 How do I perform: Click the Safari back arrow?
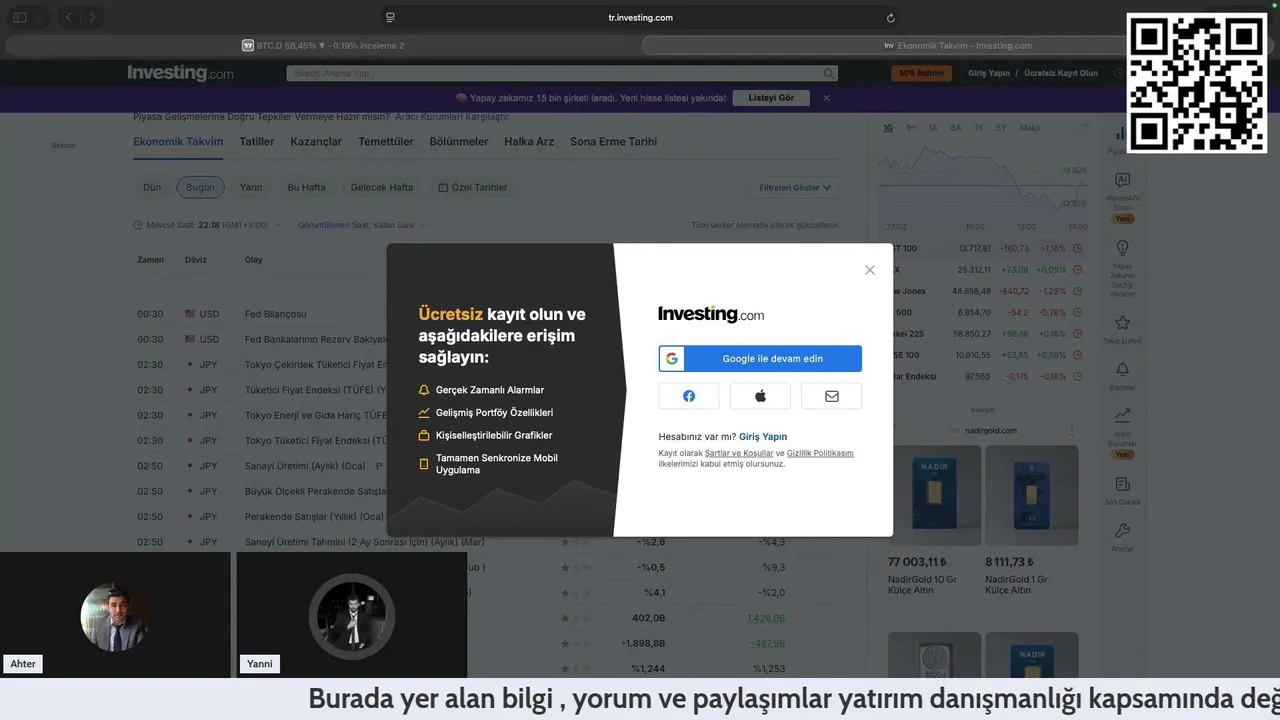point(69,17)
